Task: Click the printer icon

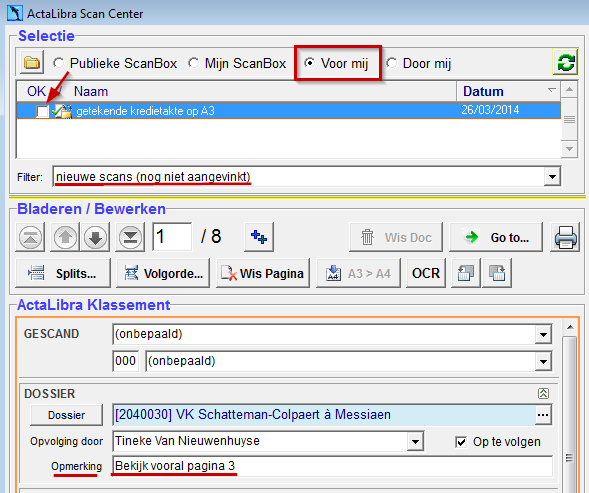Action: tap(566, 237)
